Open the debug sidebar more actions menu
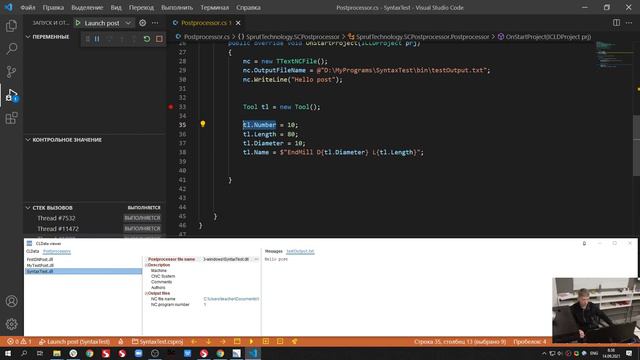The image size is (640, 360). [155, 23]
